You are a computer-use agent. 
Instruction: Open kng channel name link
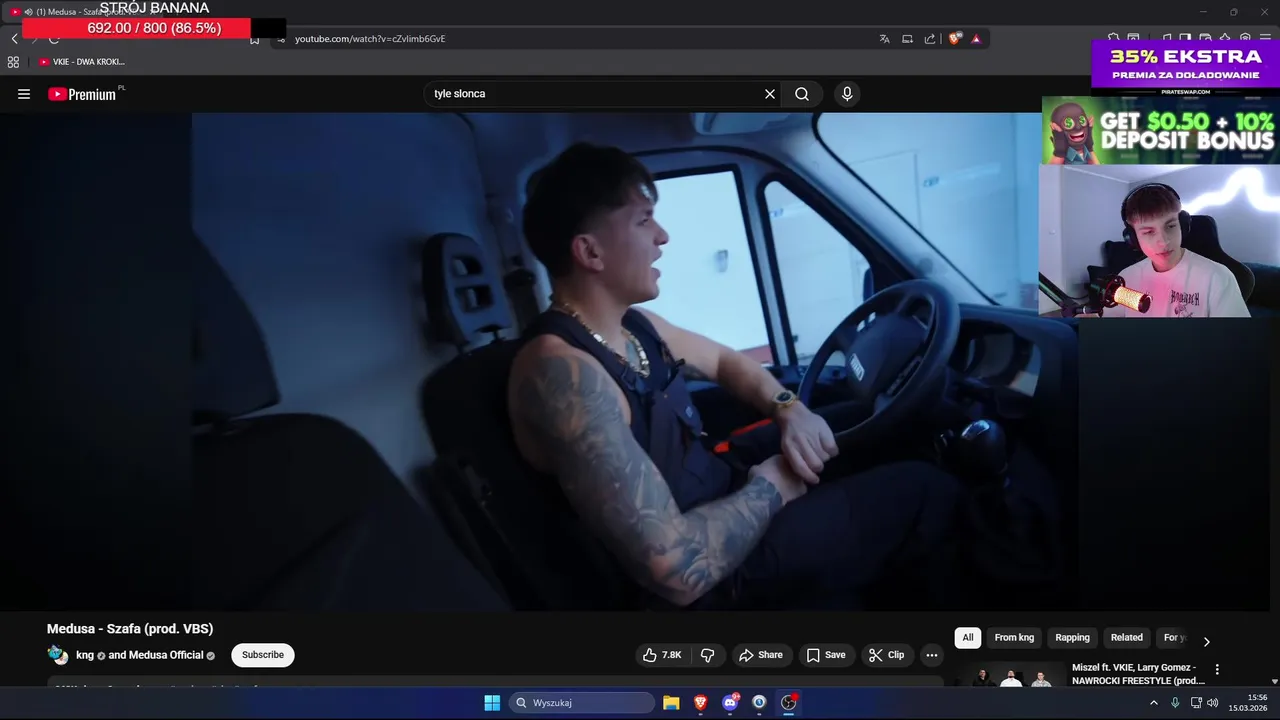(85, 655)
